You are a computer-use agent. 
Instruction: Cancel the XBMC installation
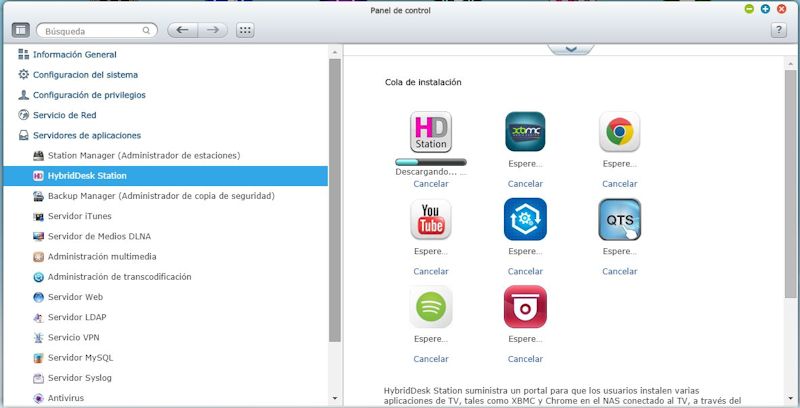[x=525, y=184]
